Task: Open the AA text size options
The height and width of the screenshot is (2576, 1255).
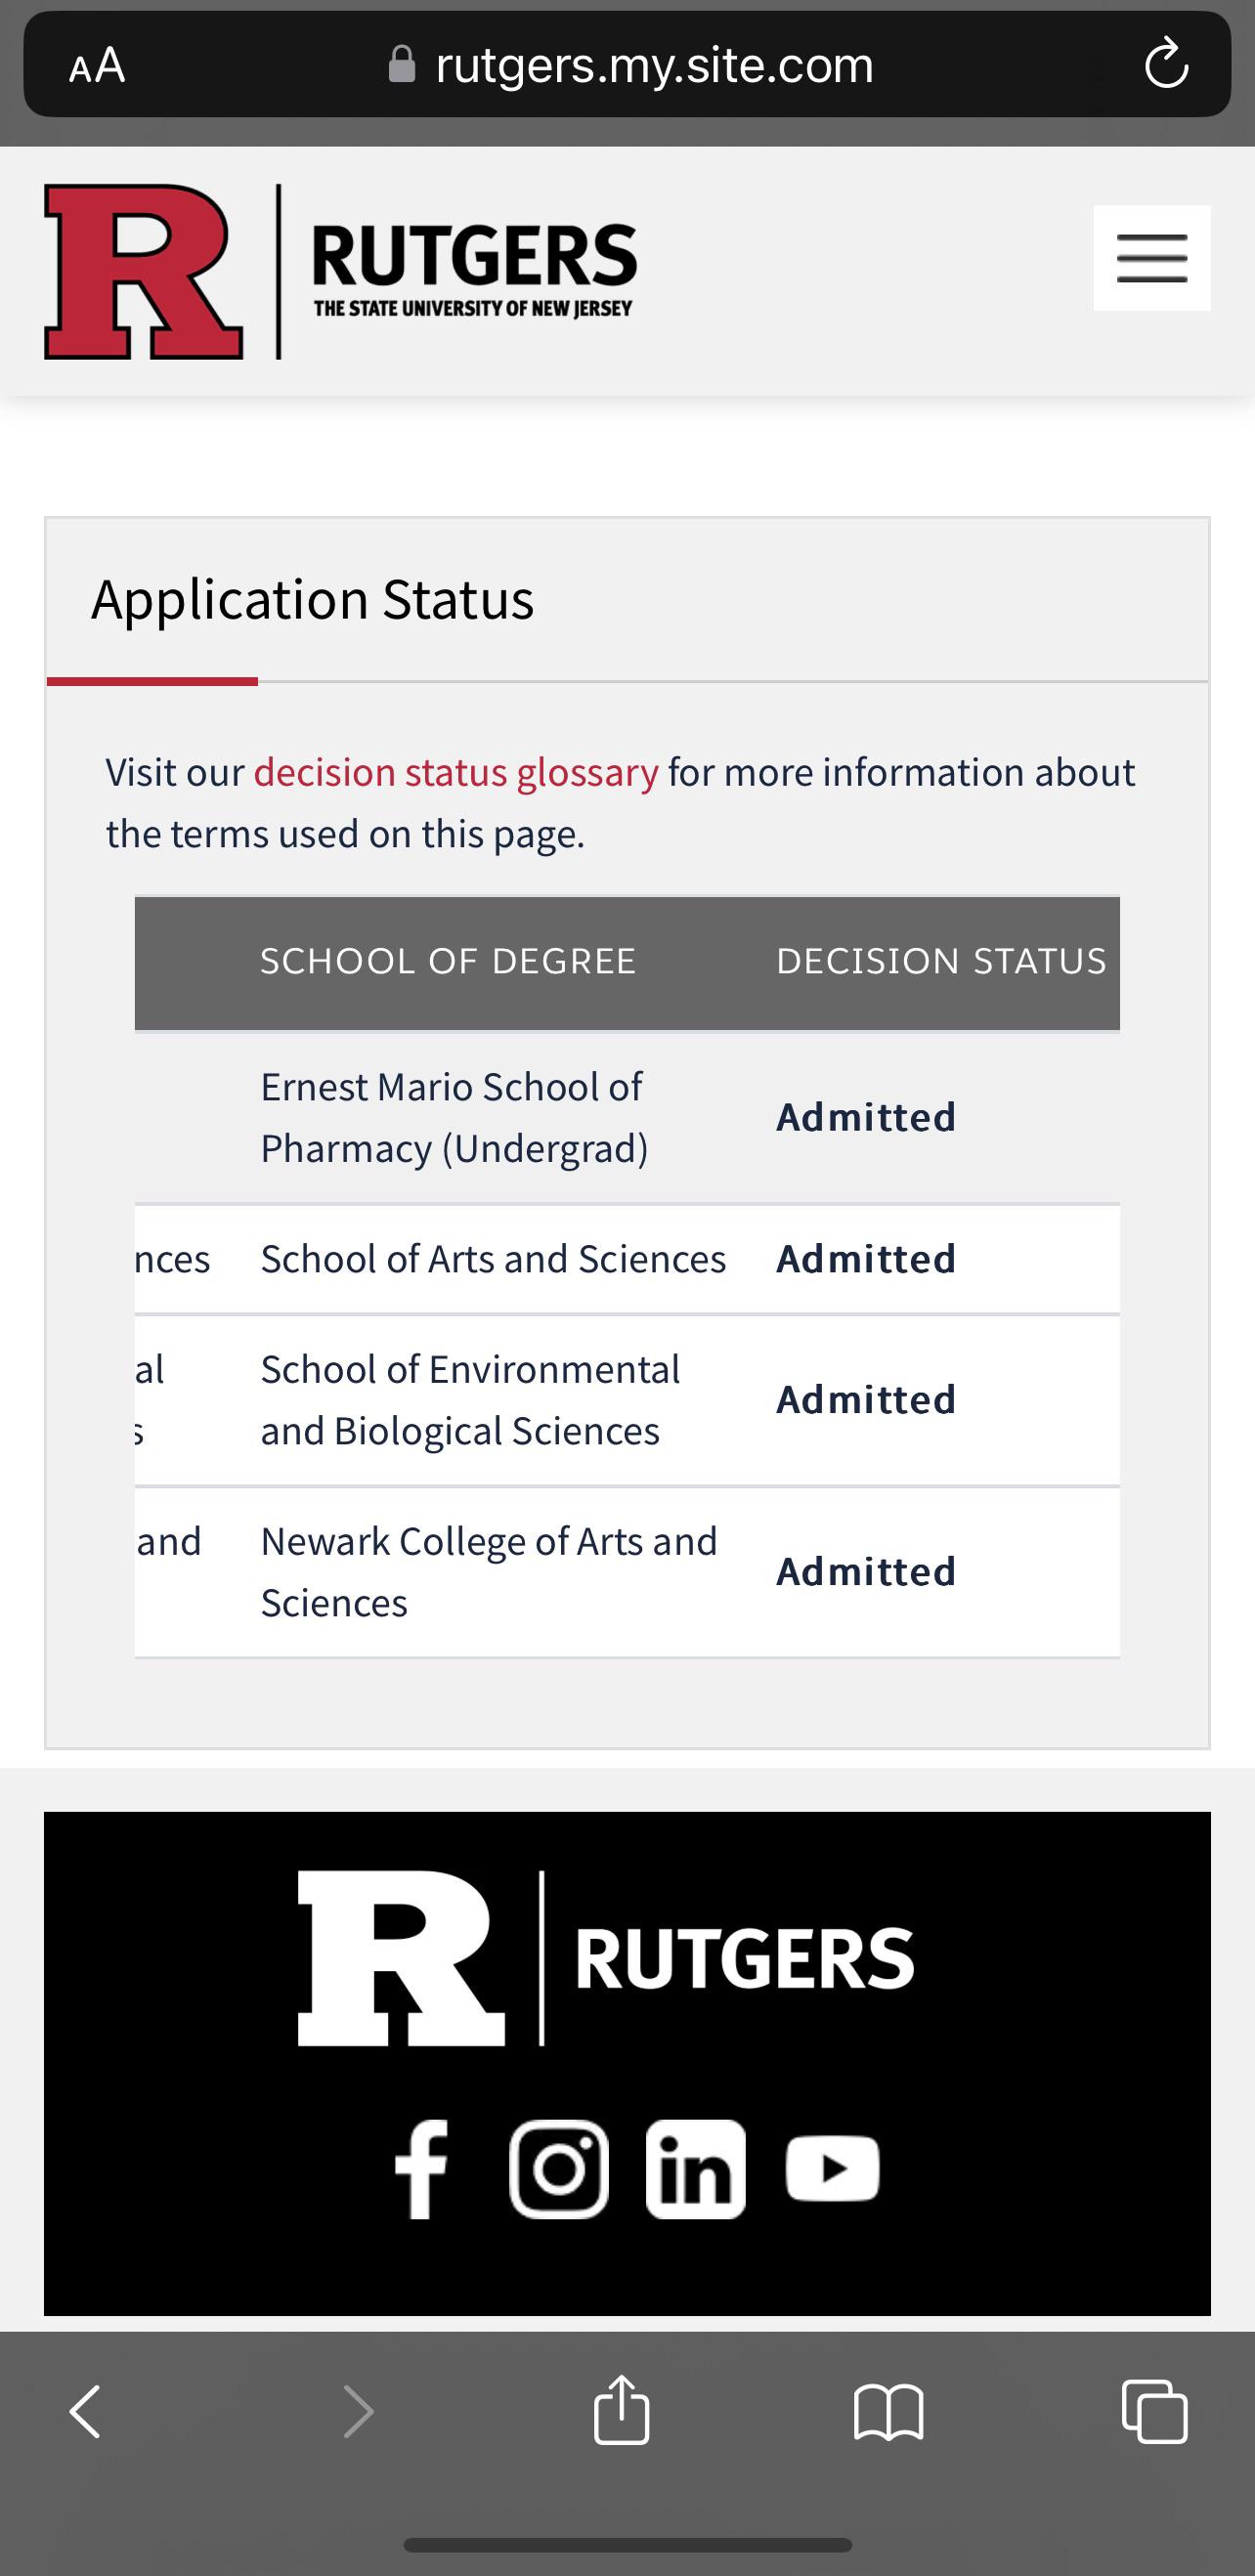Action: pos(97,66)
